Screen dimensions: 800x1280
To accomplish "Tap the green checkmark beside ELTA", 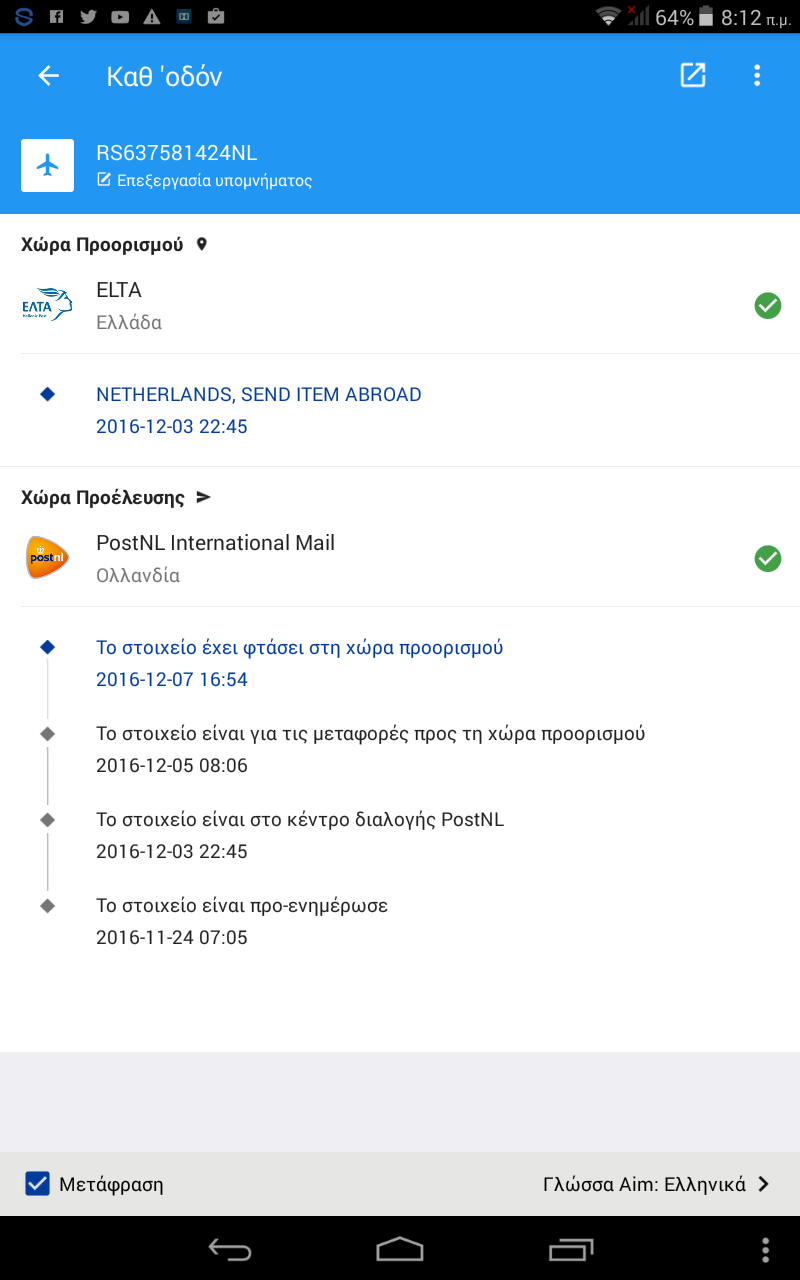I will coord(768,306).
